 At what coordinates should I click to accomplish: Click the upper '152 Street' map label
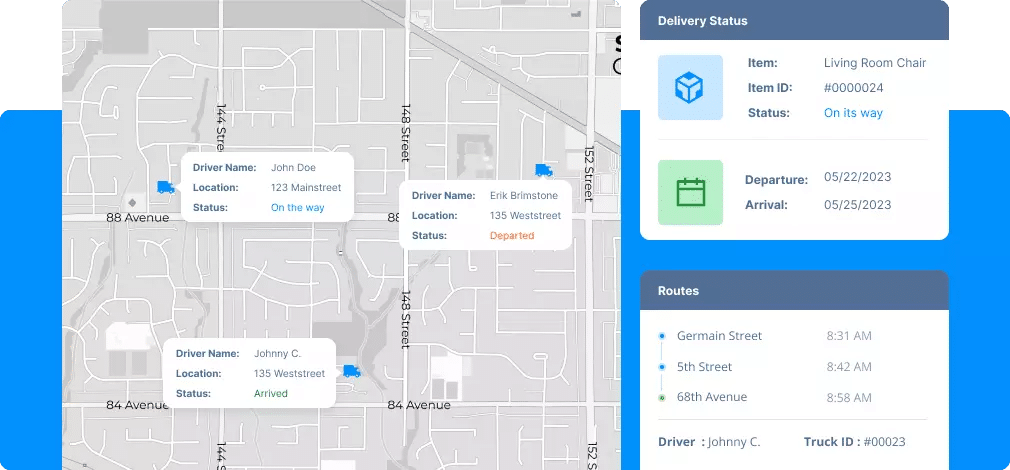tap(588, 174)
